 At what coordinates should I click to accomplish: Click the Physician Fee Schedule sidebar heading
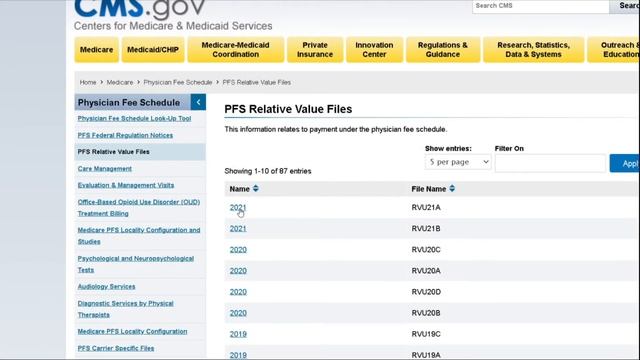tap(129, 102)
